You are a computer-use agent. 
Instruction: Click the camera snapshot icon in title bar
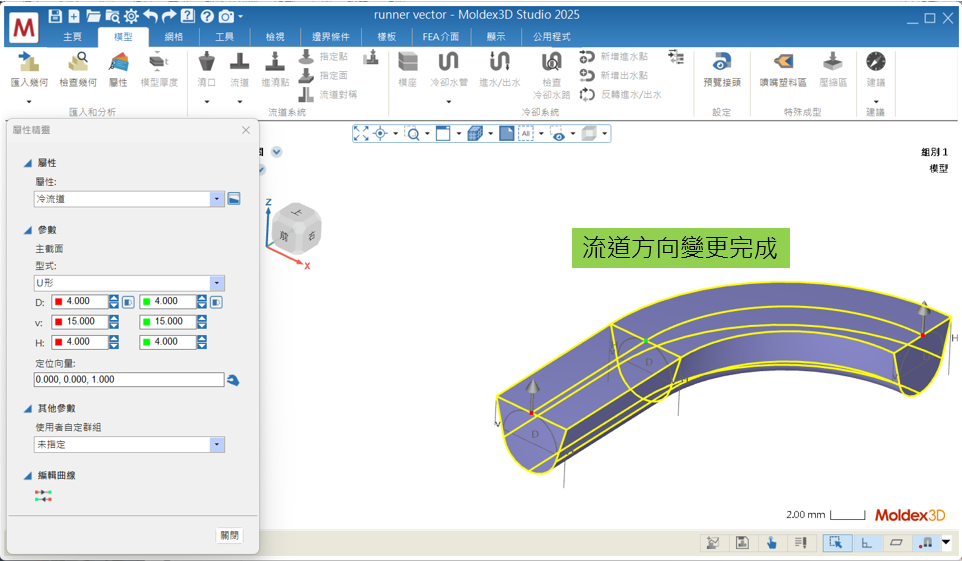point(226,16)
